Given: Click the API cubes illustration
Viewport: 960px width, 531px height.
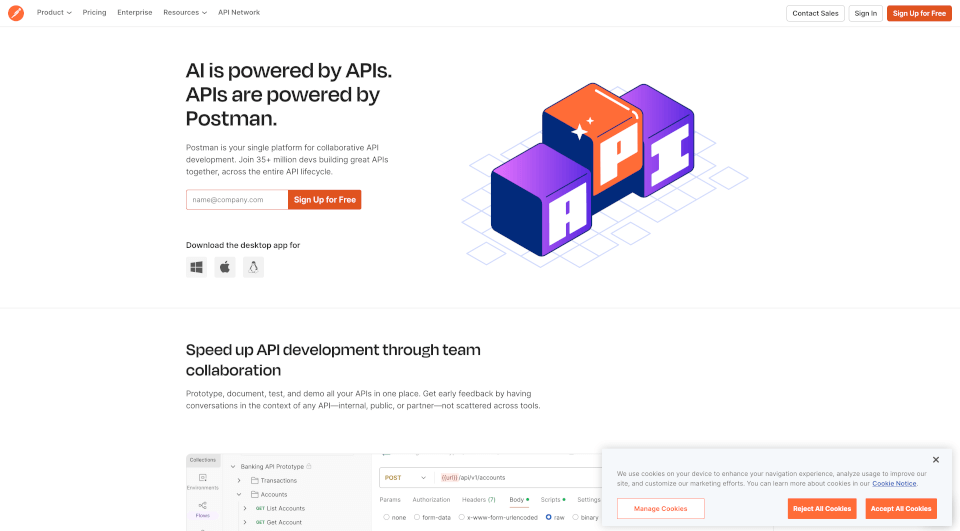Looking at the screenshot, I should click(x=605, y=175).
